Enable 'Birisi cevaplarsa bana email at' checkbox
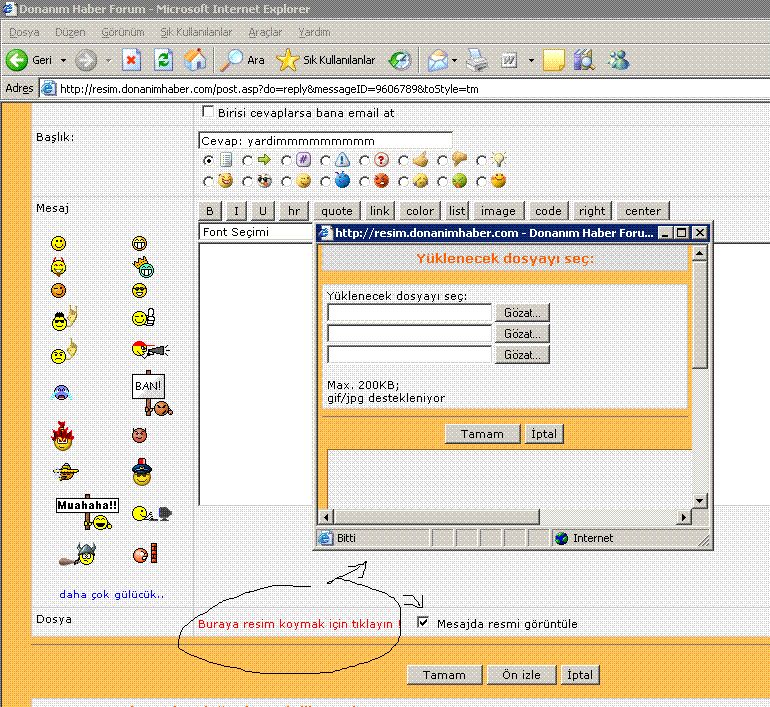This screenshot has height=707, width=770. (x=208, y=112)
